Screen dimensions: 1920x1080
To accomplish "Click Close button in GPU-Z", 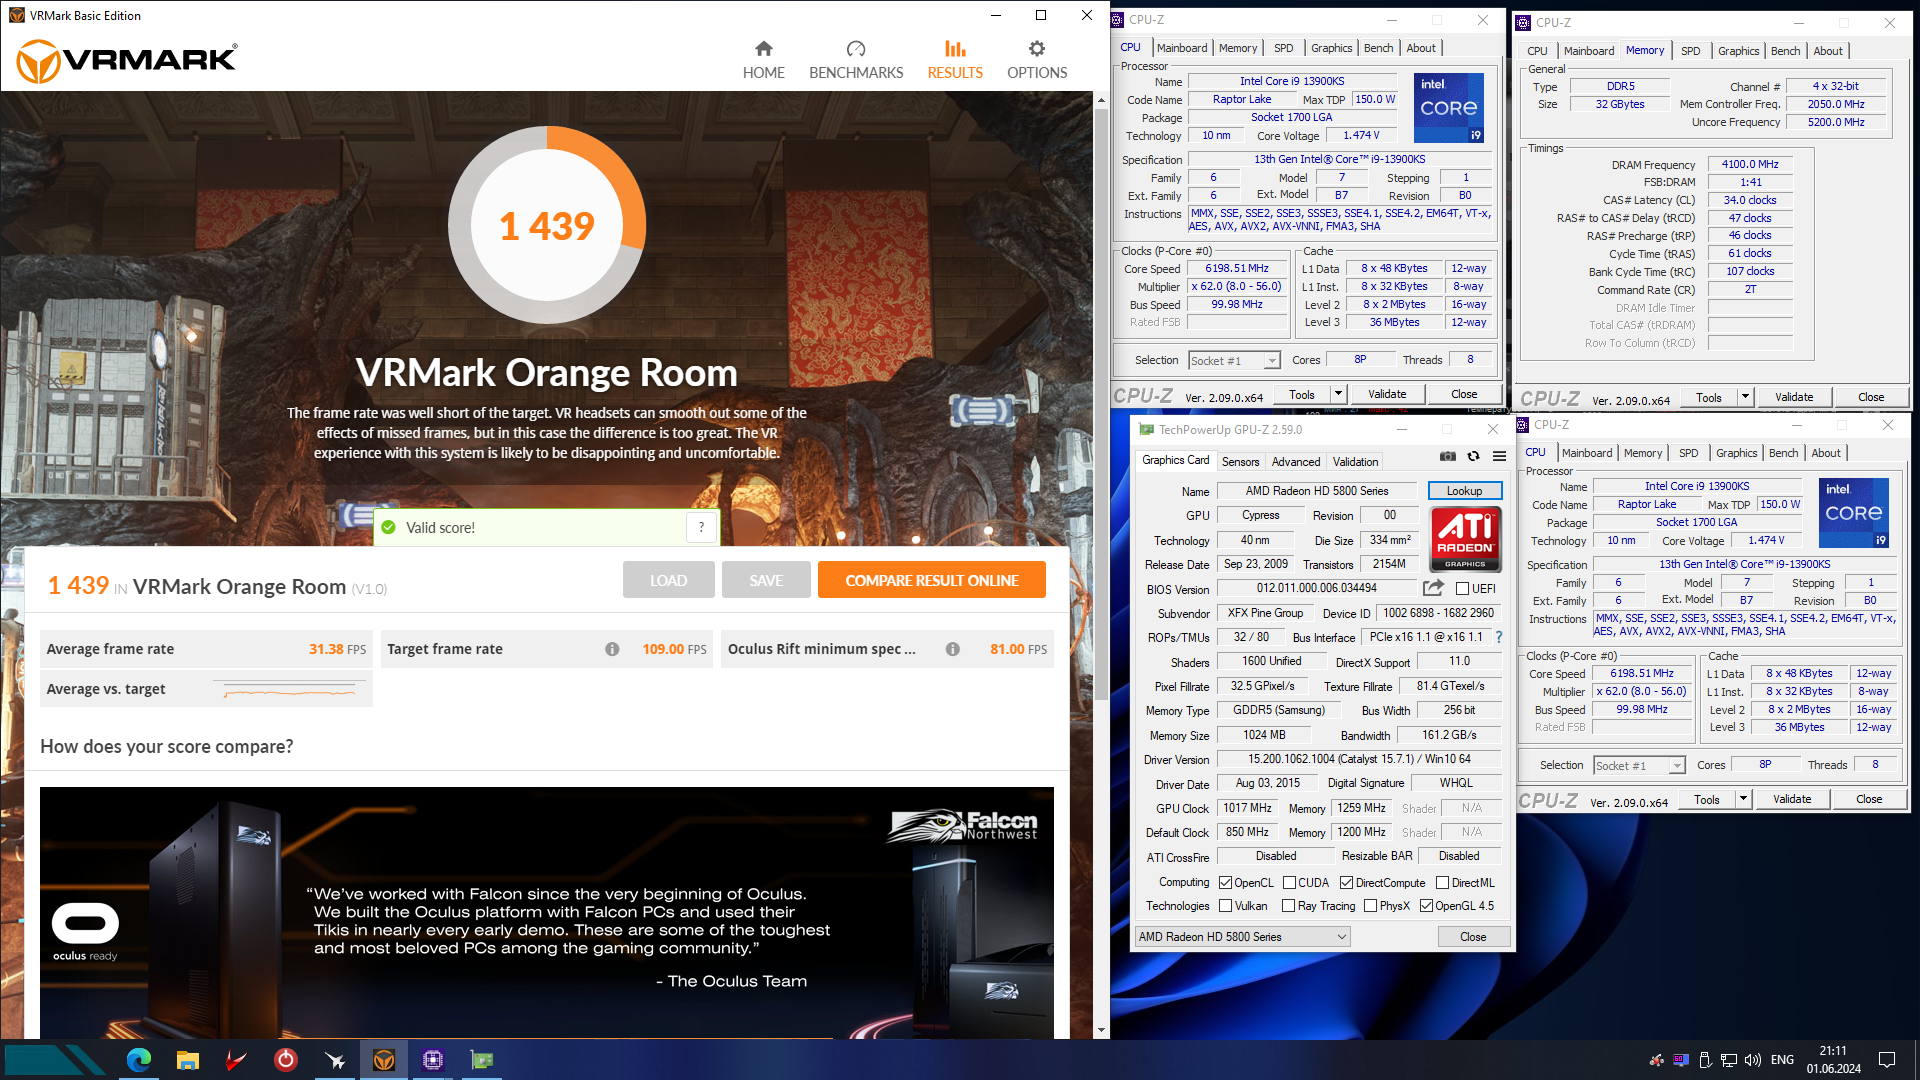I will click(1473, 937).
